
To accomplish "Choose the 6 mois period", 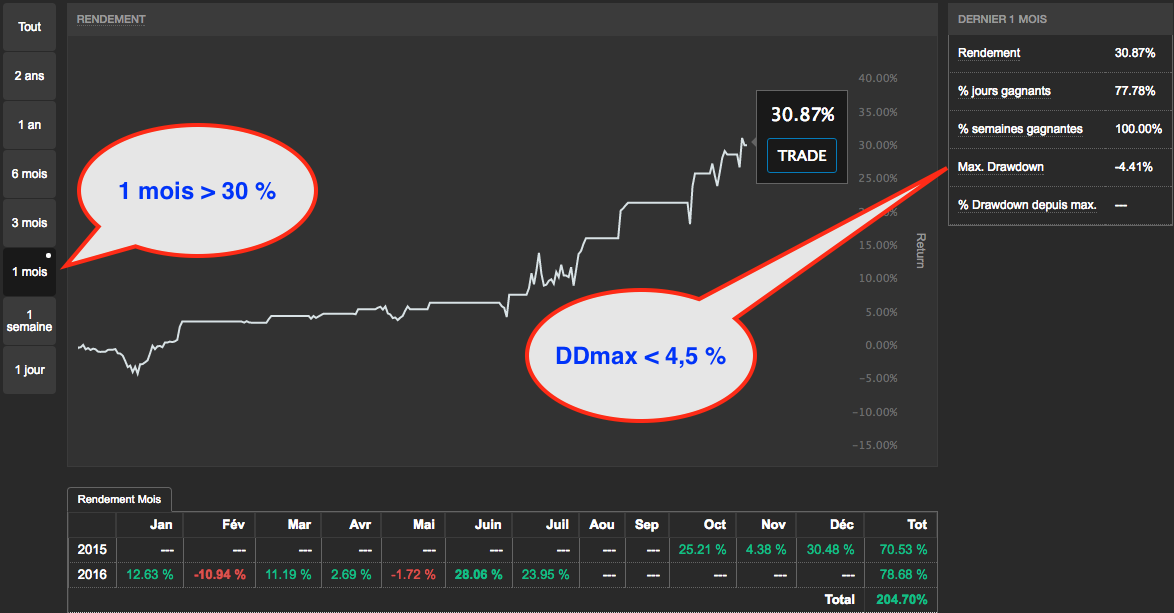I will [29, 174].
